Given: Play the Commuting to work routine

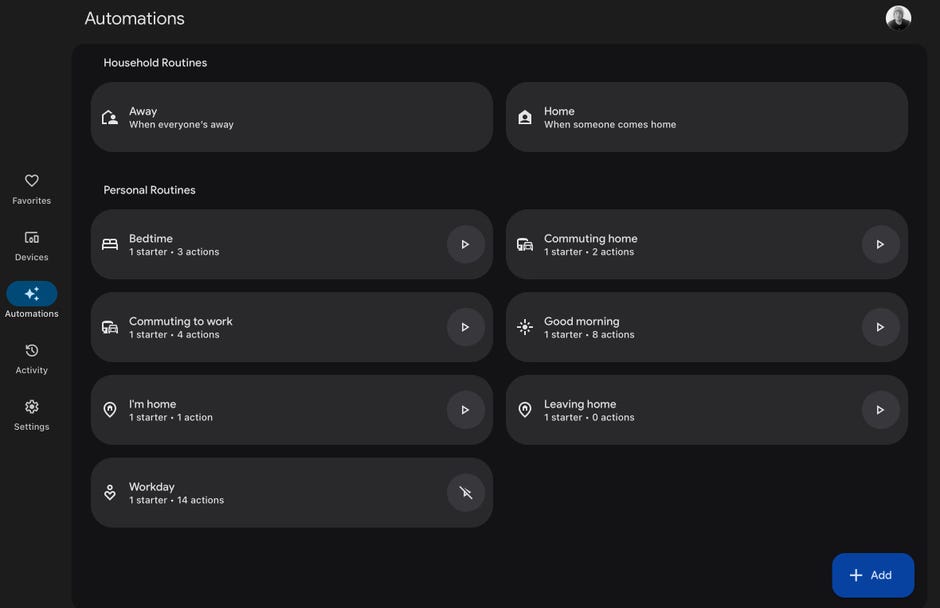Looking at the screenshot, I should pyautogui.click(x=465, y=327).
